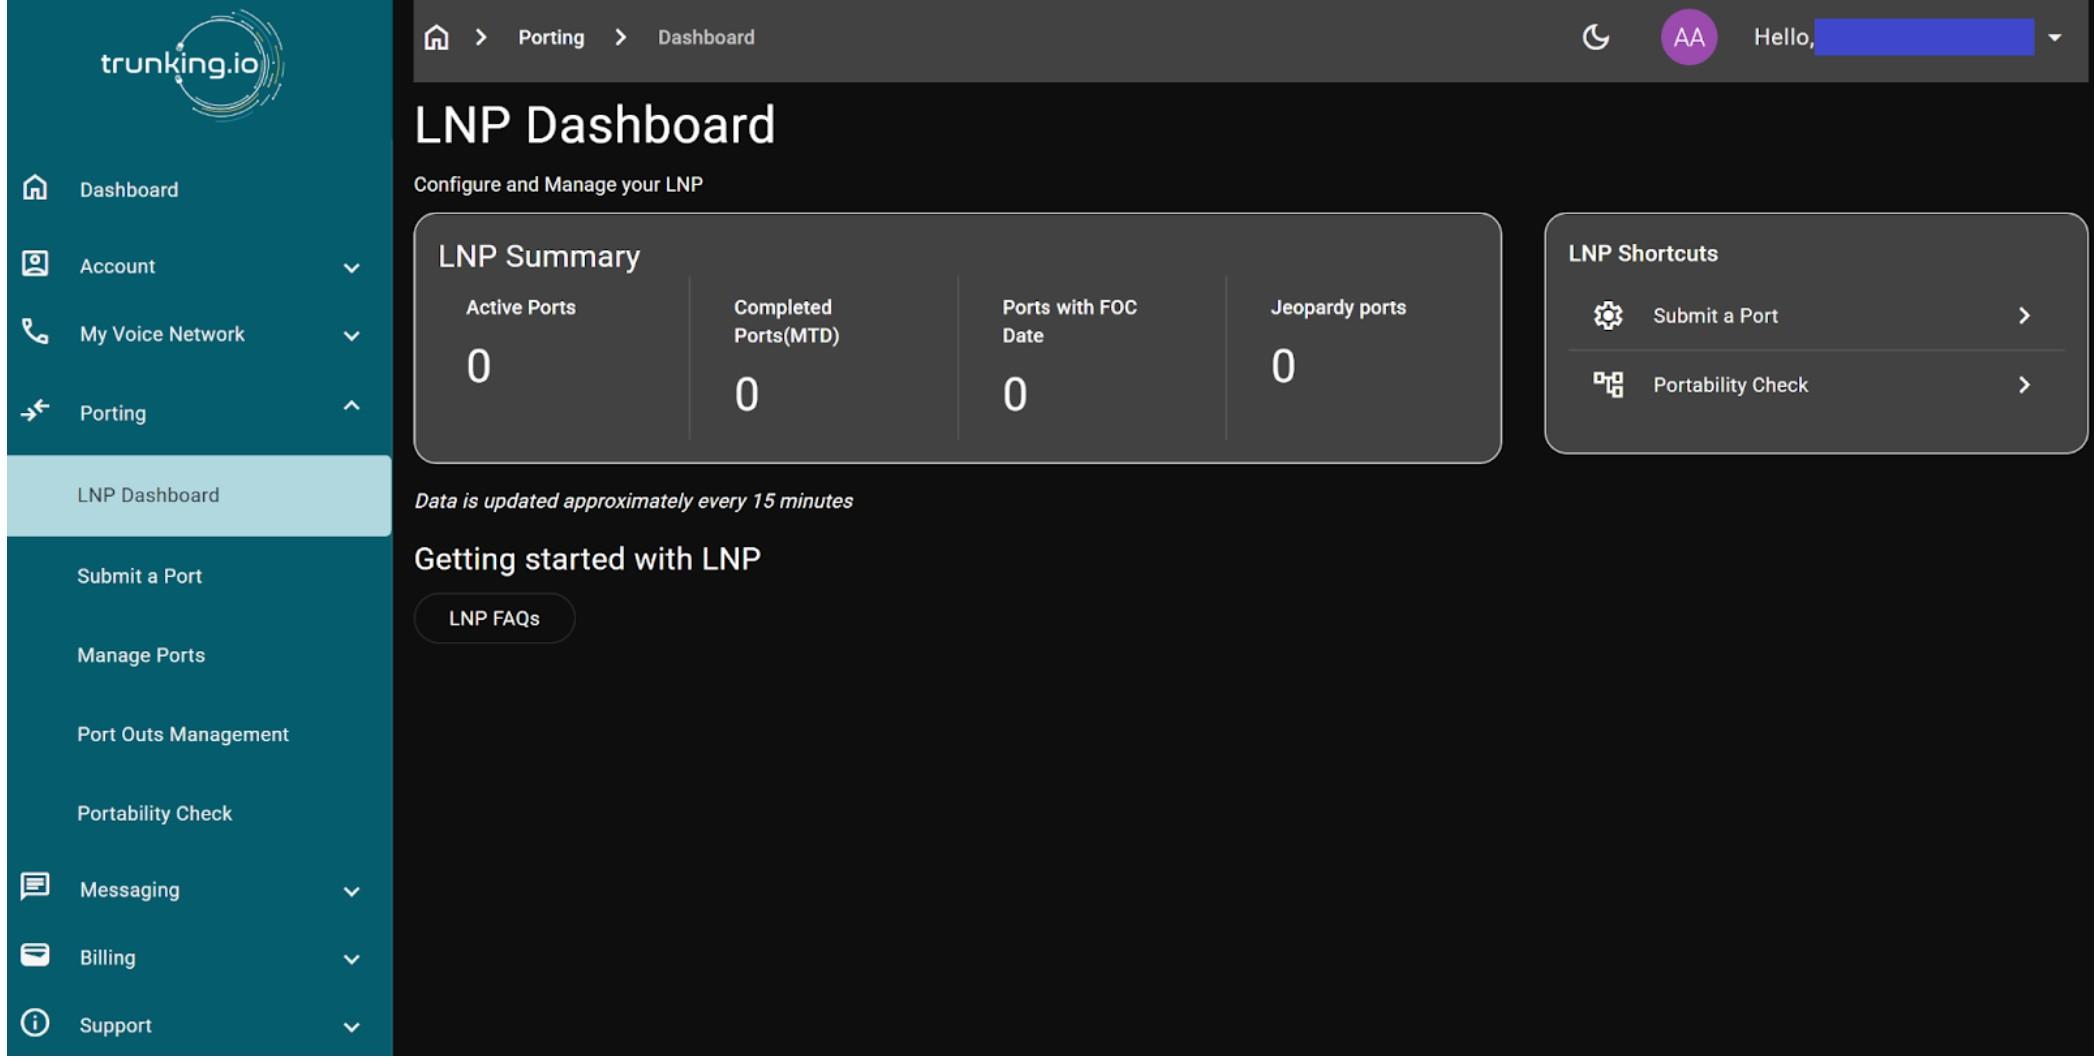This screenshot has height=1060, width=2100.
Task: Click Porting in the breadcrumb
Action: [x=551, y=38]
